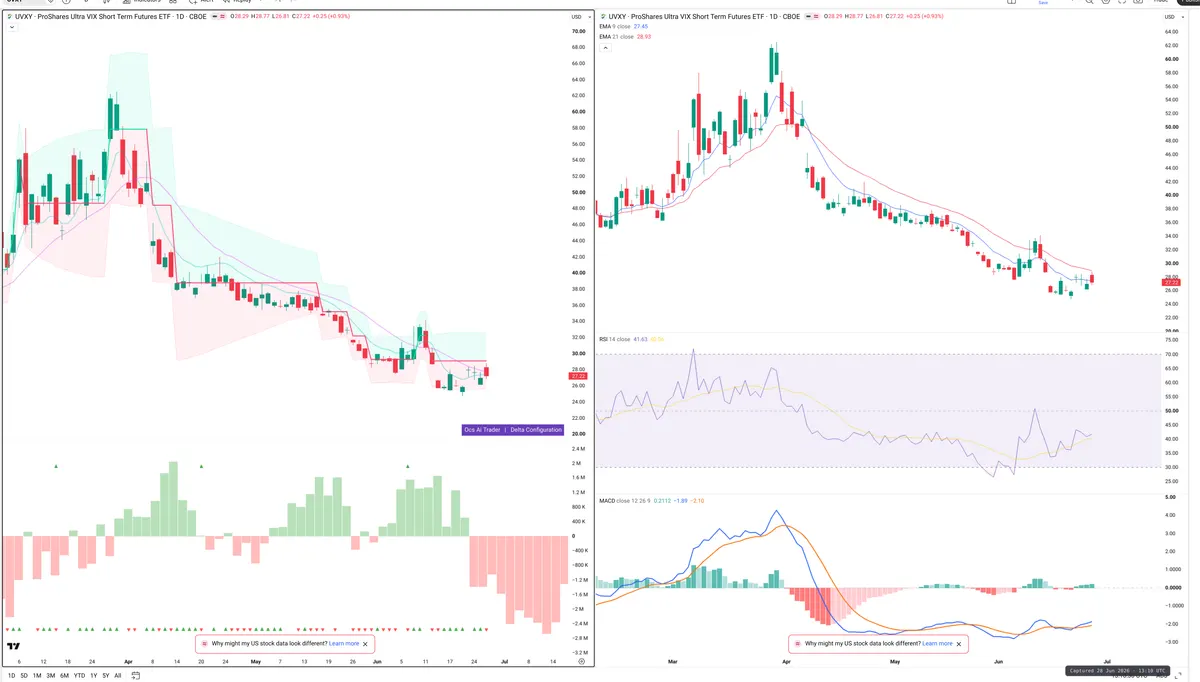The height and width of the screenshot is (682, 1200).
Task: Open the TradingView logo on left chart
Action: [14, 646]
